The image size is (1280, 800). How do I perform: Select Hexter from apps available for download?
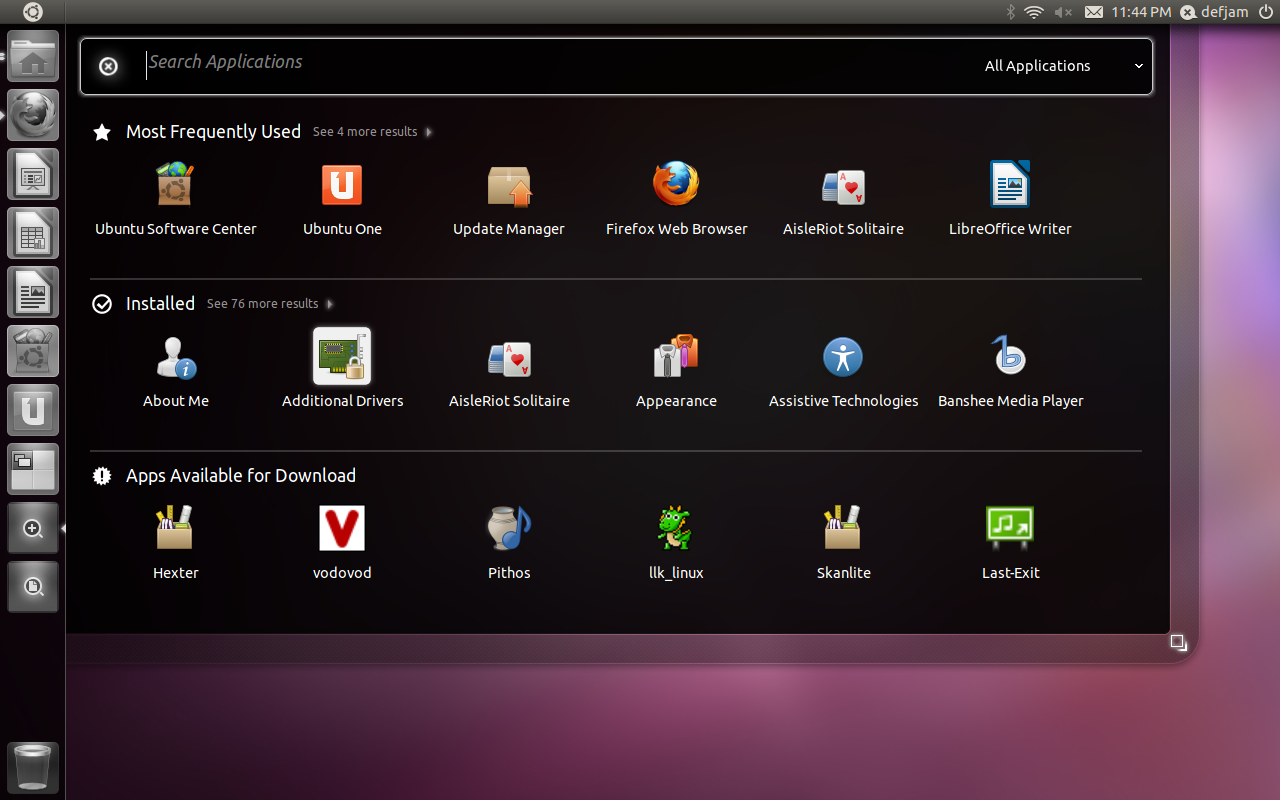coord(176,544)
